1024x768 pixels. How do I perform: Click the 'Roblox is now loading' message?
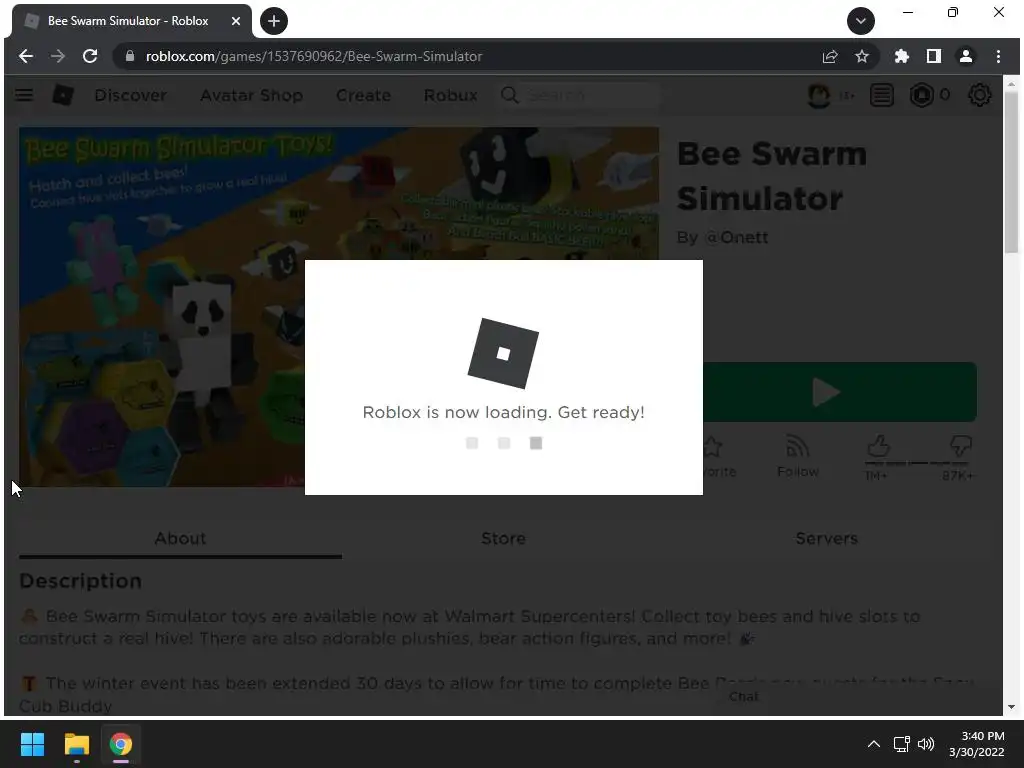504,412
